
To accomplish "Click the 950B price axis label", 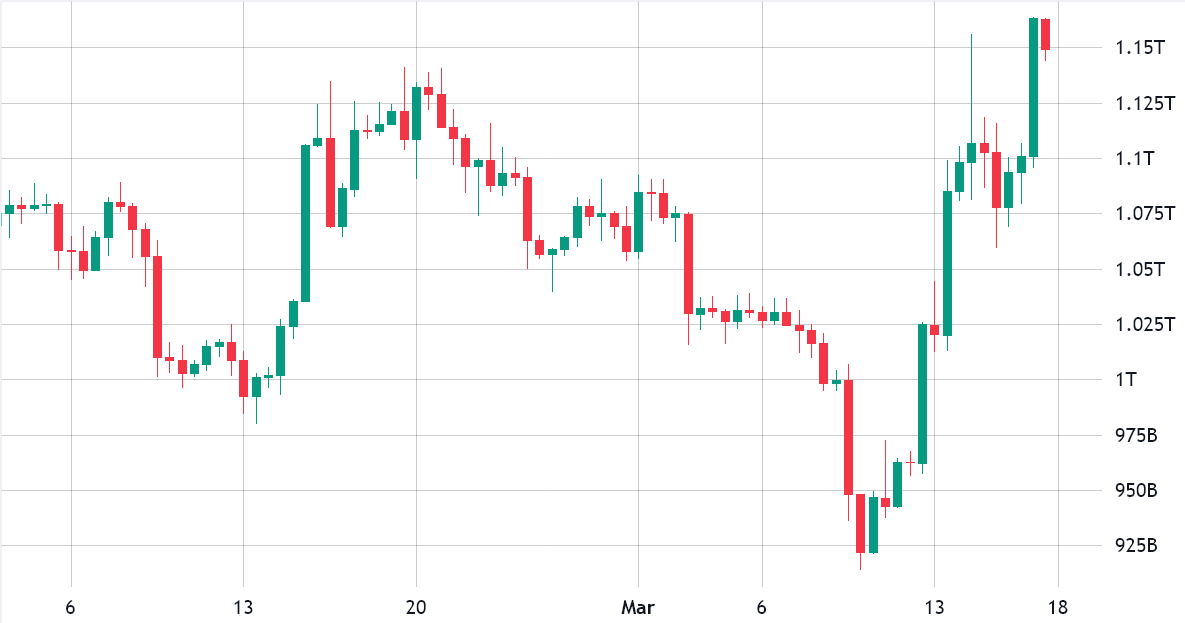I will [1137, 491].
